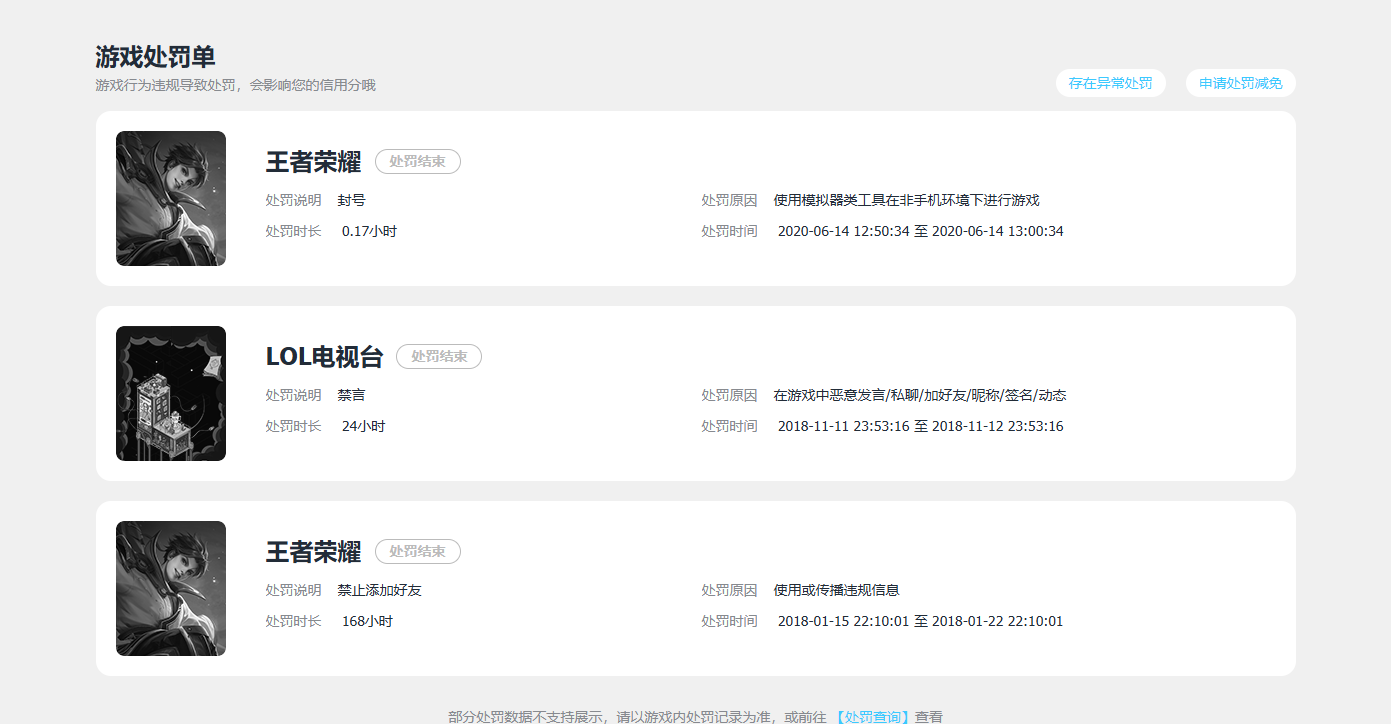Select the time range starting 2020-06-14 12:50:34
Image resolution: width=1391 pixels, height=724 pixels.
coord(921,231)
